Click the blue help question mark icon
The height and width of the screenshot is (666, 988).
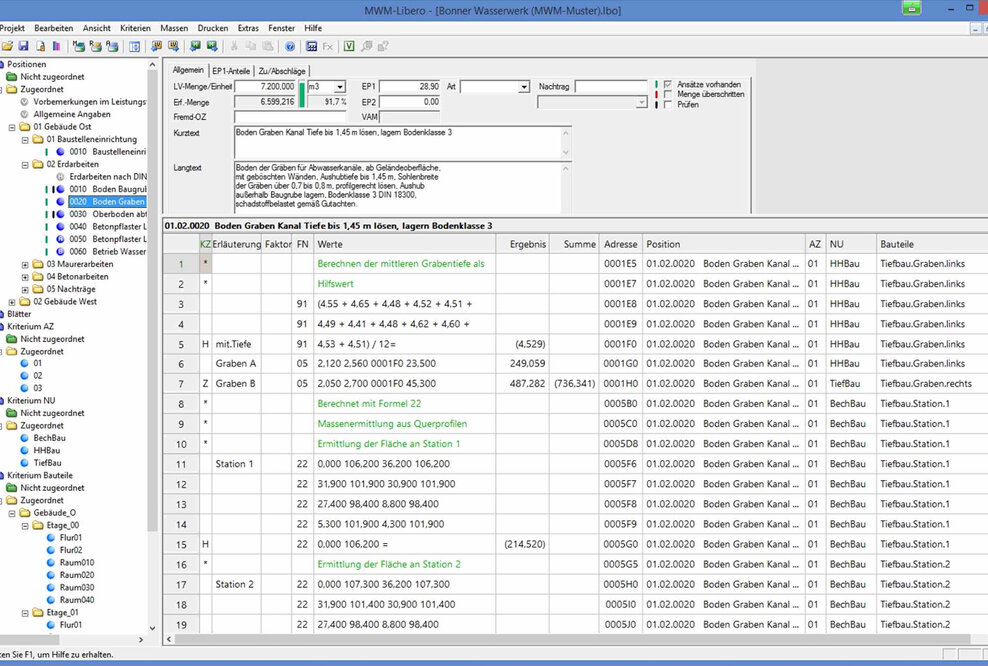(x=290, y=46)
